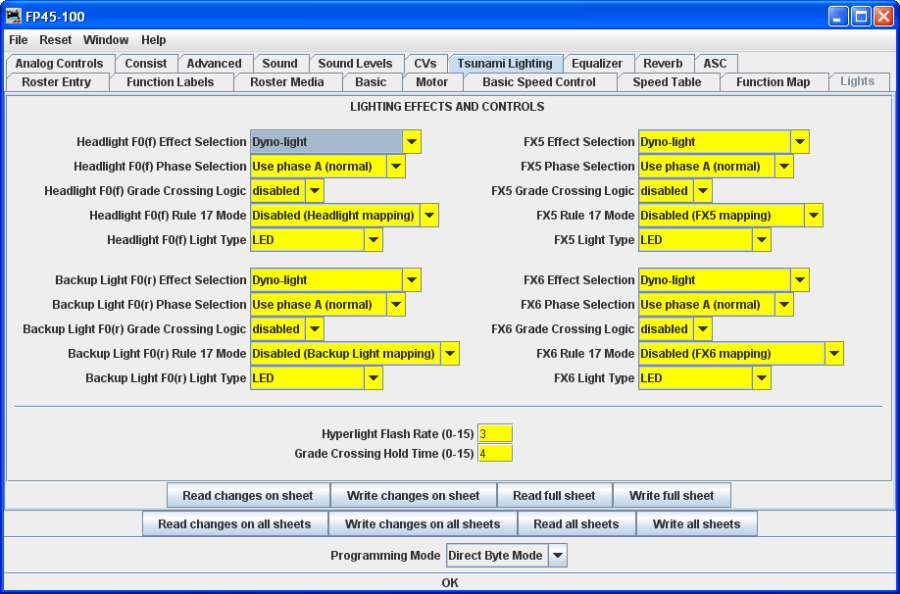Expand Headlight F0(f) Grade Crossing Logic dropdown
This screenshot has height=594, width=900.
(x=315, y=191)
